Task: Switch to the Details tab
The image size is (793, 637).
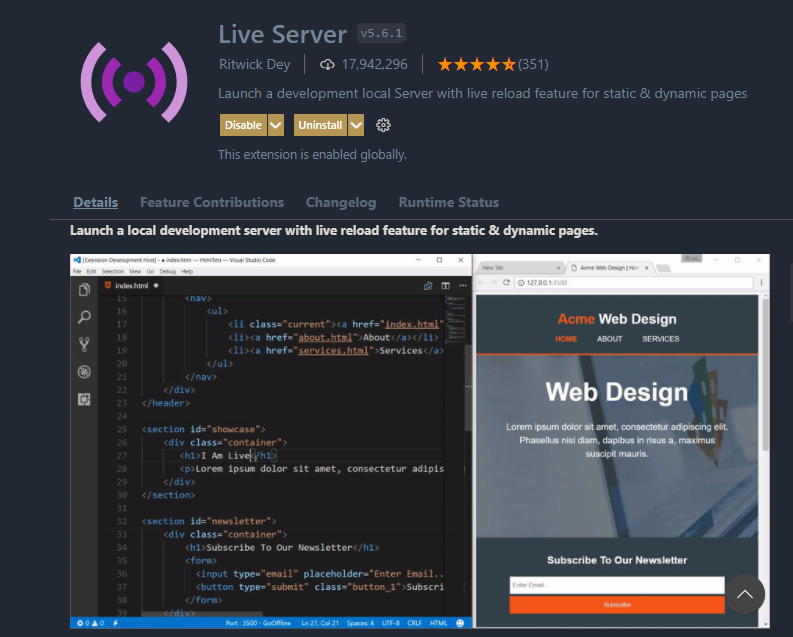Action: tap(96, 202)
